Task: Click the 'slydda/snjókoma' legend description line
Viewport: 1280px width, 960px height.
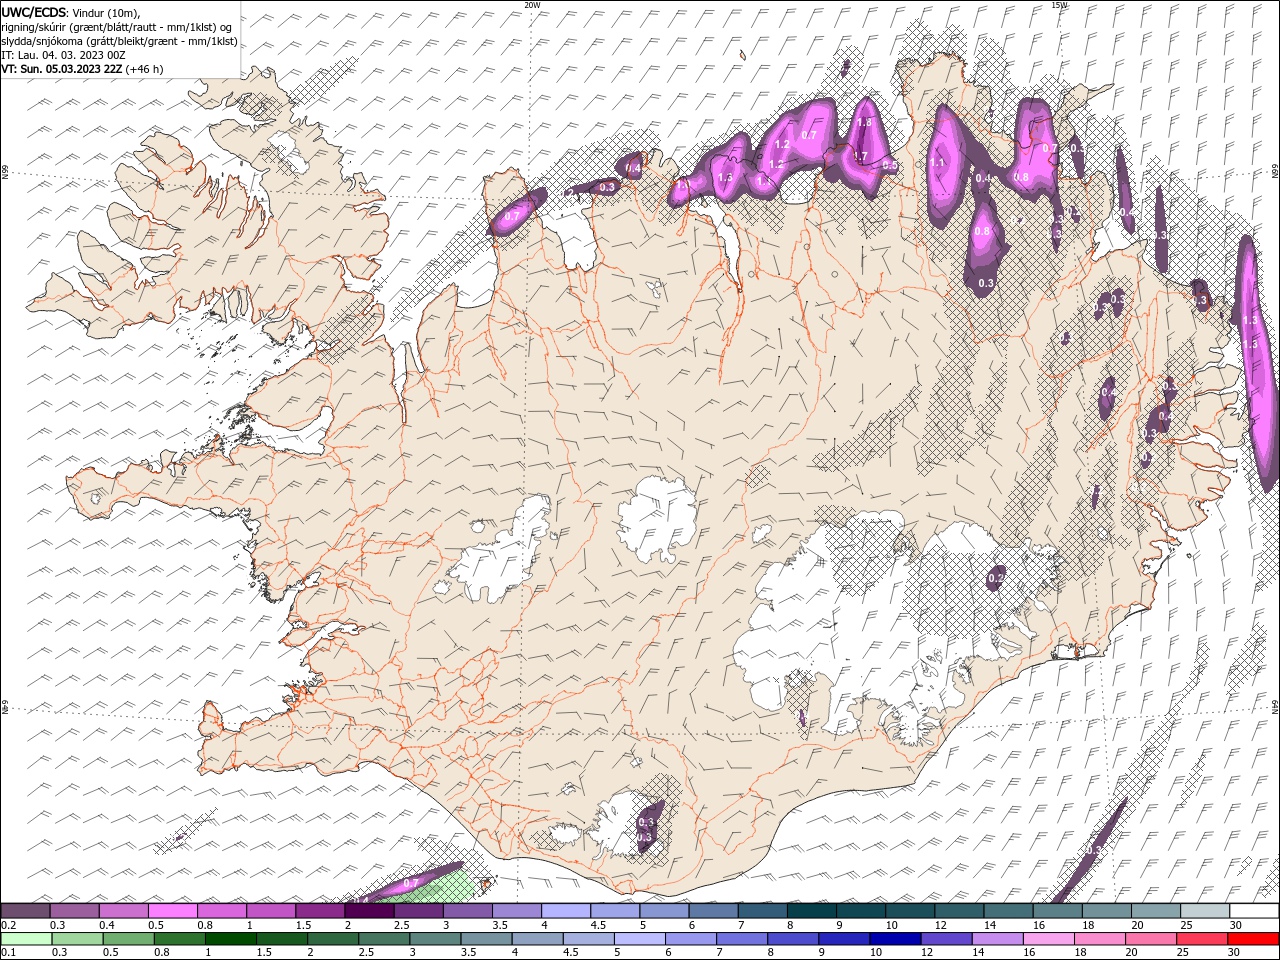Action: (119, 41)
